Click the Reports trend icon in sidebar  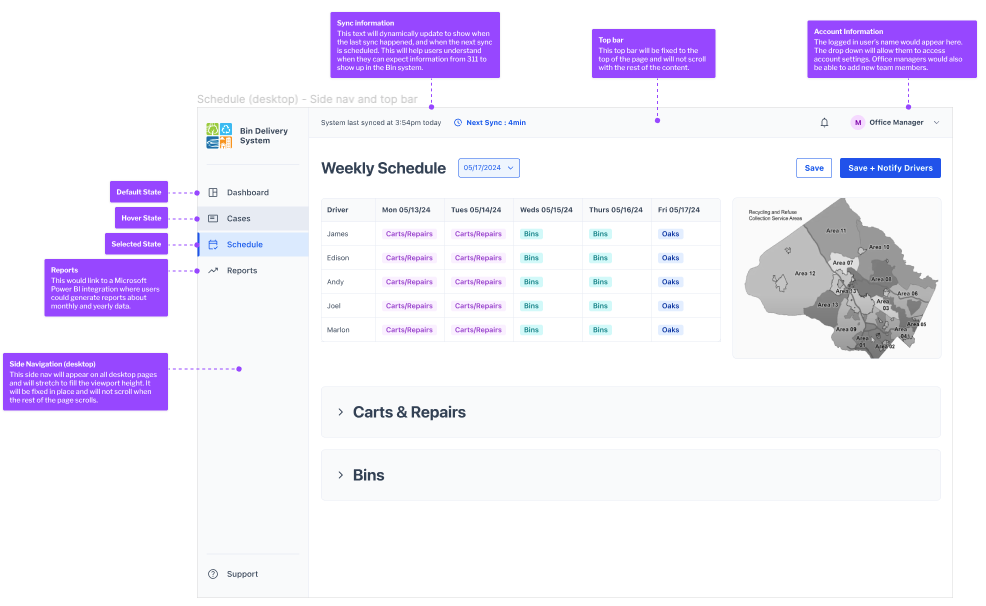pos(213,271)
